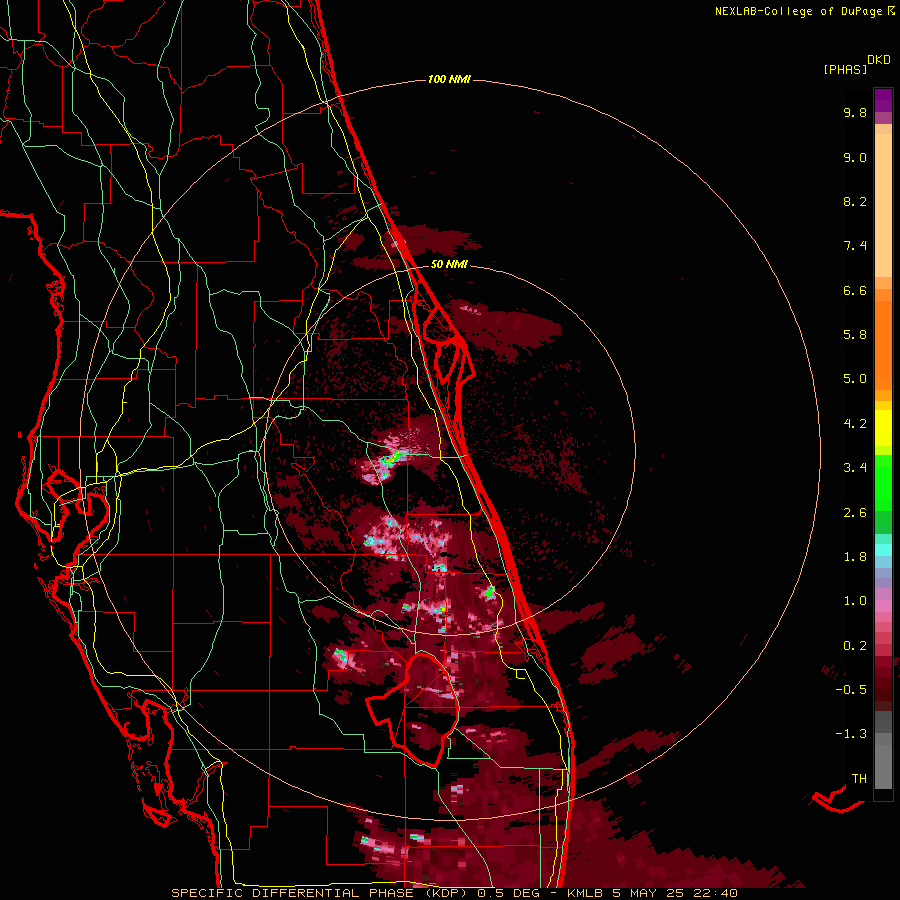Viewport: 900px width, 900px height.
Task: Click the 22:40 timestamp
Action: 714,893
